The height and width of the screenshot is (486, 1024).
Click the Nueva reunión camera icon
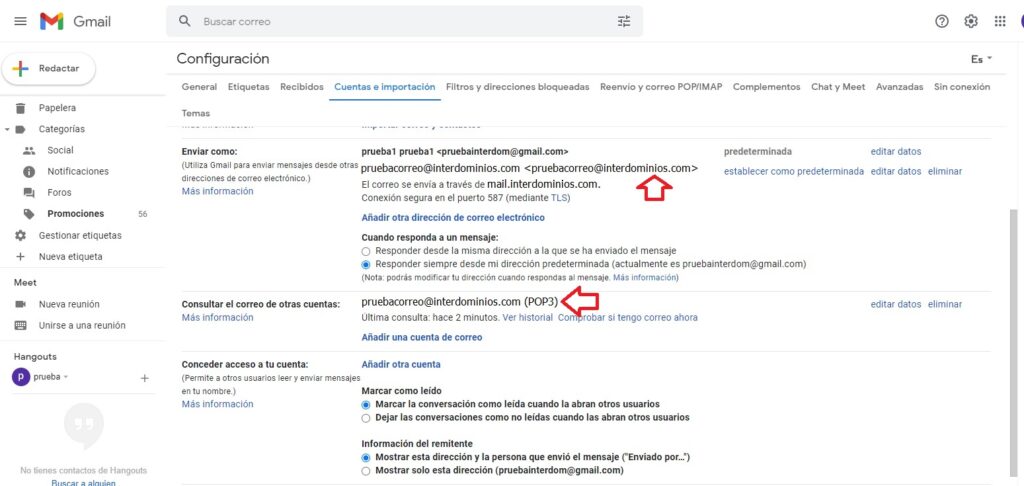pos(20,304)
